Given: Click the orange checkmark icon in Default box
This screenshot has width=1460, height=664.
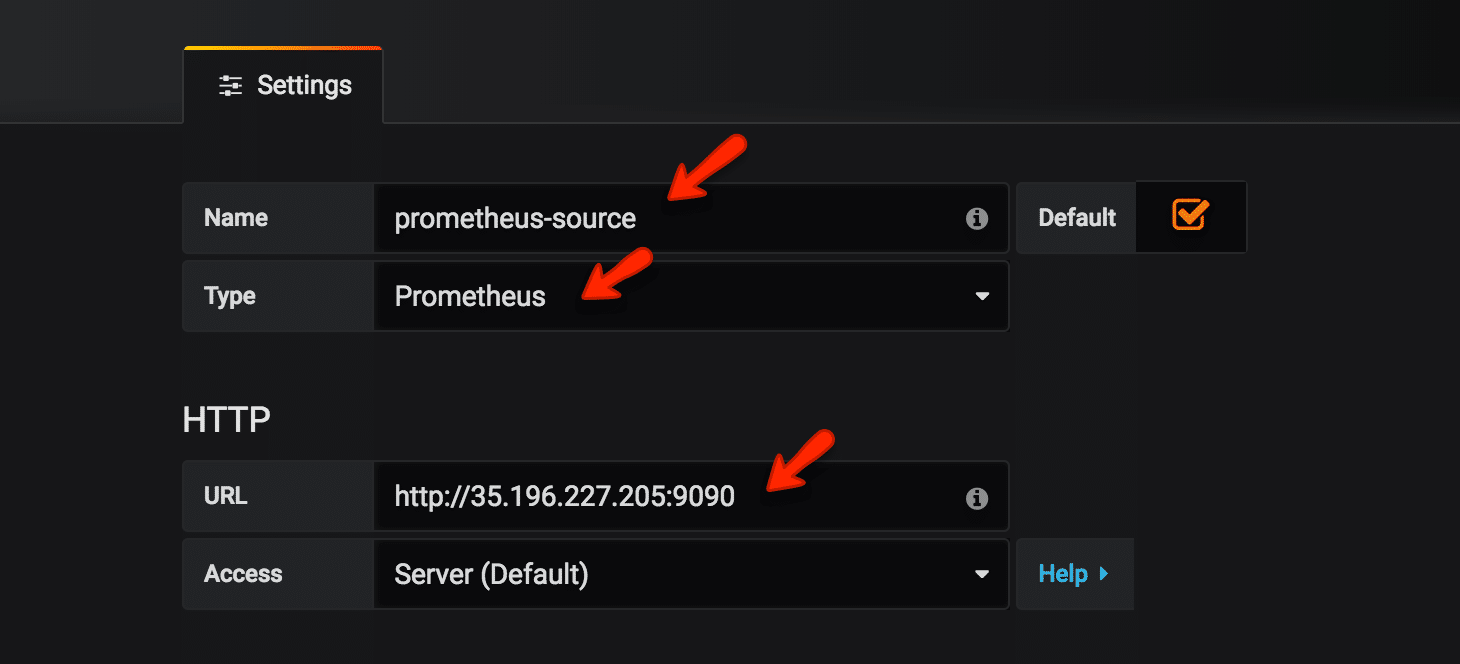Looking at the screenshot, I should pyautogui.click(x=1190, y=217).
